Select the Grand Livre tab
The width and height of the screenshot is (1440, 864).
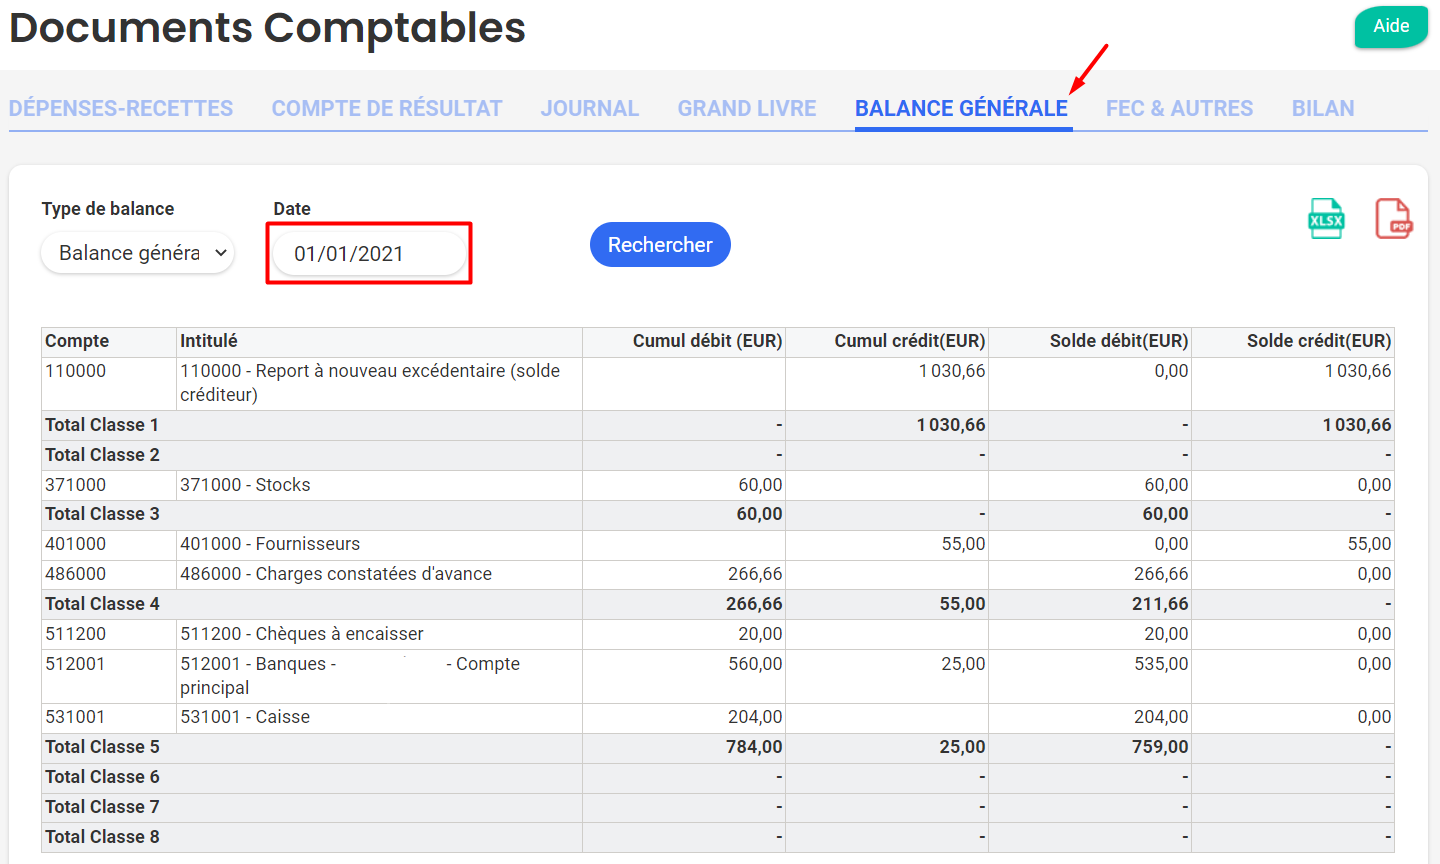click(x=747, y=108)
